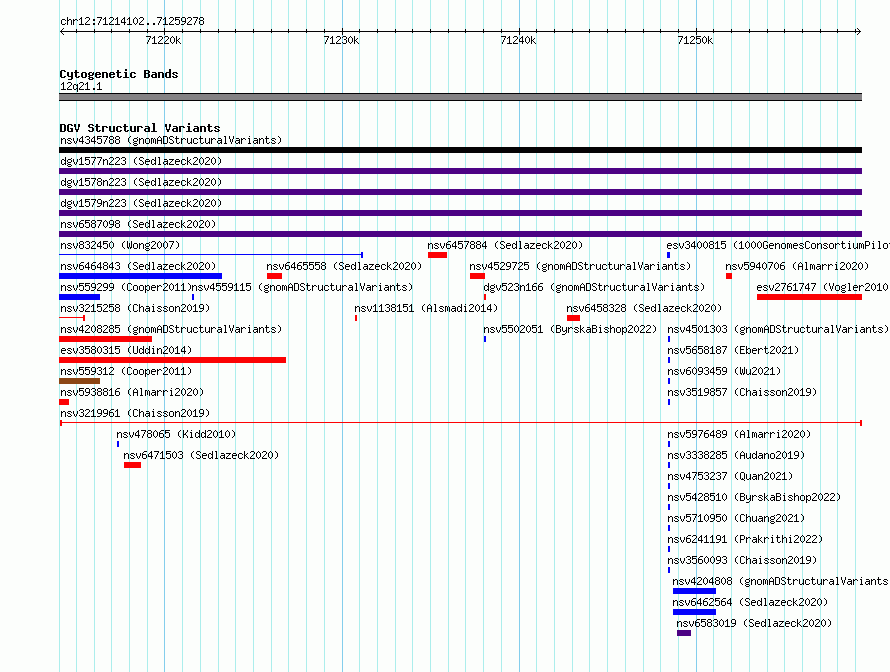Open variant nsv3519857 (Chaisson2019)
Viewport: 890px width, 672px height.
pos(742,392)
